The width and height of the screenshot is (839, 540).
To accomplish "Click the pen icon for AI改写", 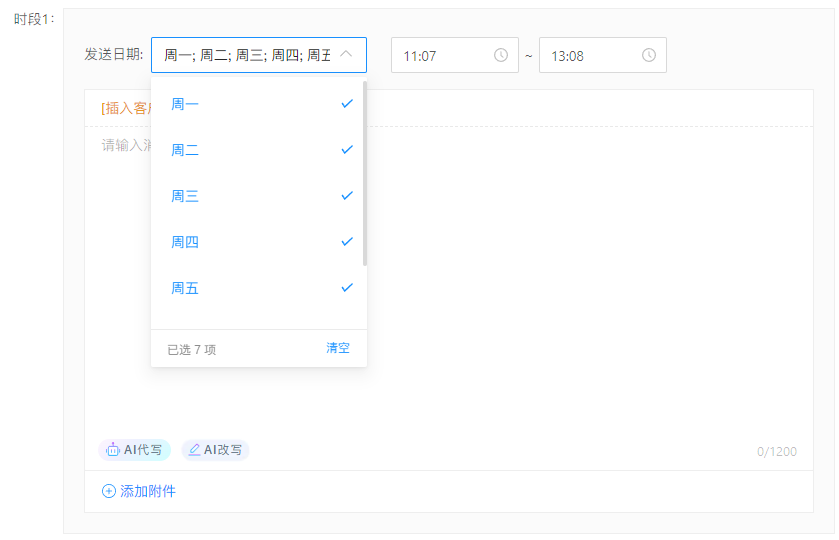I will pyautogui.click(x=194, y=450).
